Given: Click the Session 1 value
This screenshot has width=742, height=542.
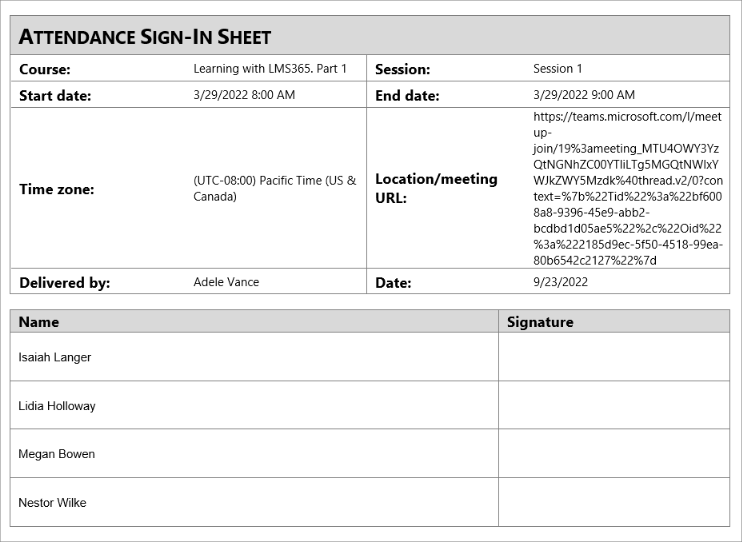Looking at the screenshot, I should coord(558,69).
